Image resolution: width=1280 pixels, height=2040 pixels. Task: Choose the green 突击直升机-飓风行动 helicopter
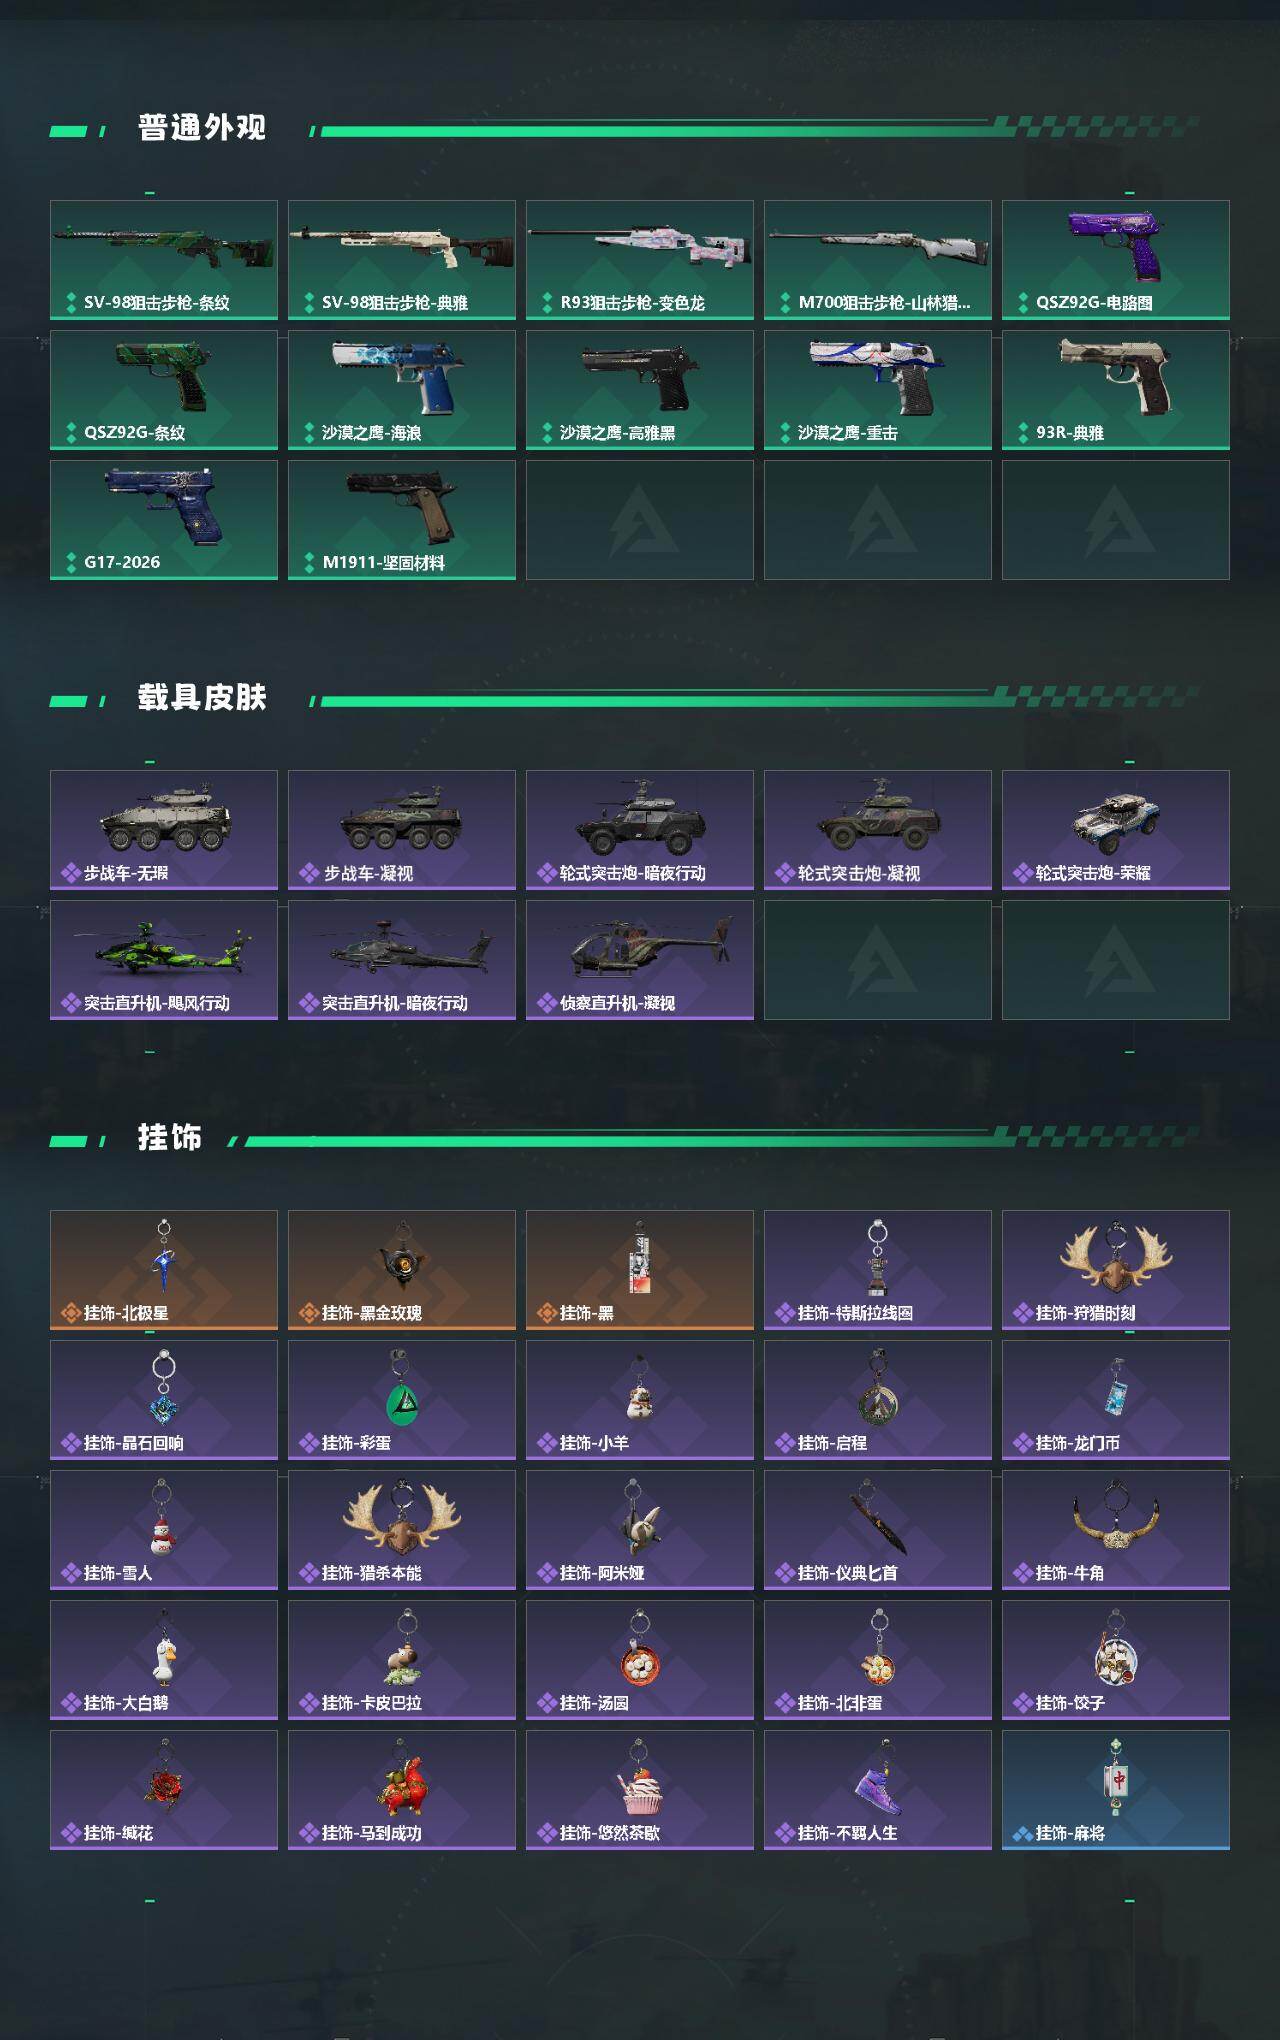pos(164,960)
